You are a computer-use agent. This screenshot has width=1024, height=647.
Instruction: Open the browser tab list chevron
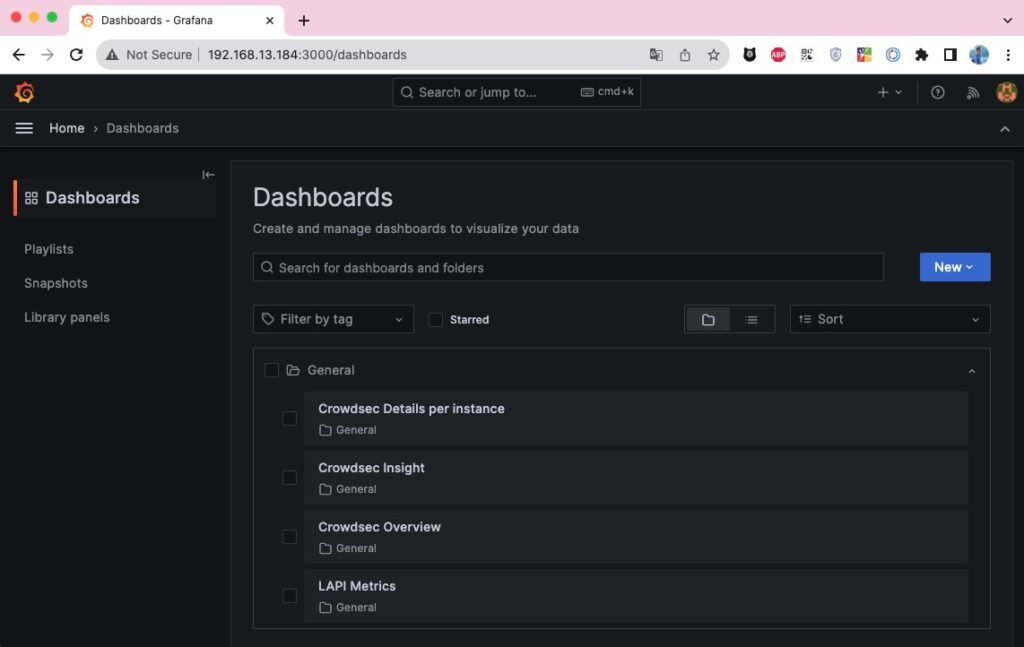(1008, 20)
